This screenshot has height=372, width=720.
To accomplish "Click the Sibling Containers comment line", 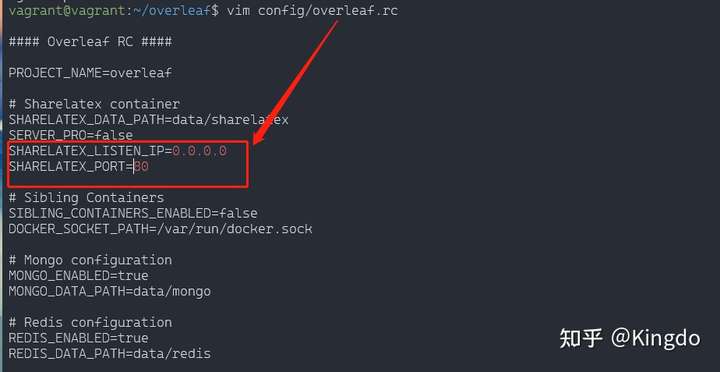I will click(86, 198).
